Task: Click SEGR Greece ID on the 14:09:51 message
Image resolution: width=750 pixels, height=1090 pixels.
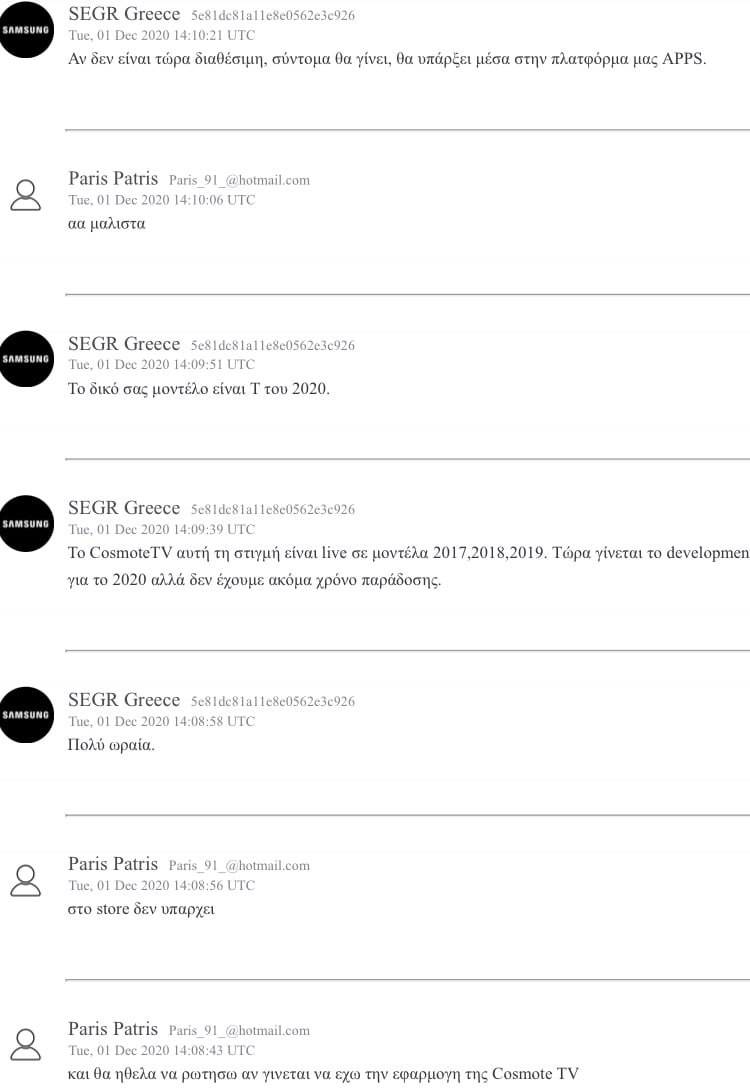Action: (273, 346)
